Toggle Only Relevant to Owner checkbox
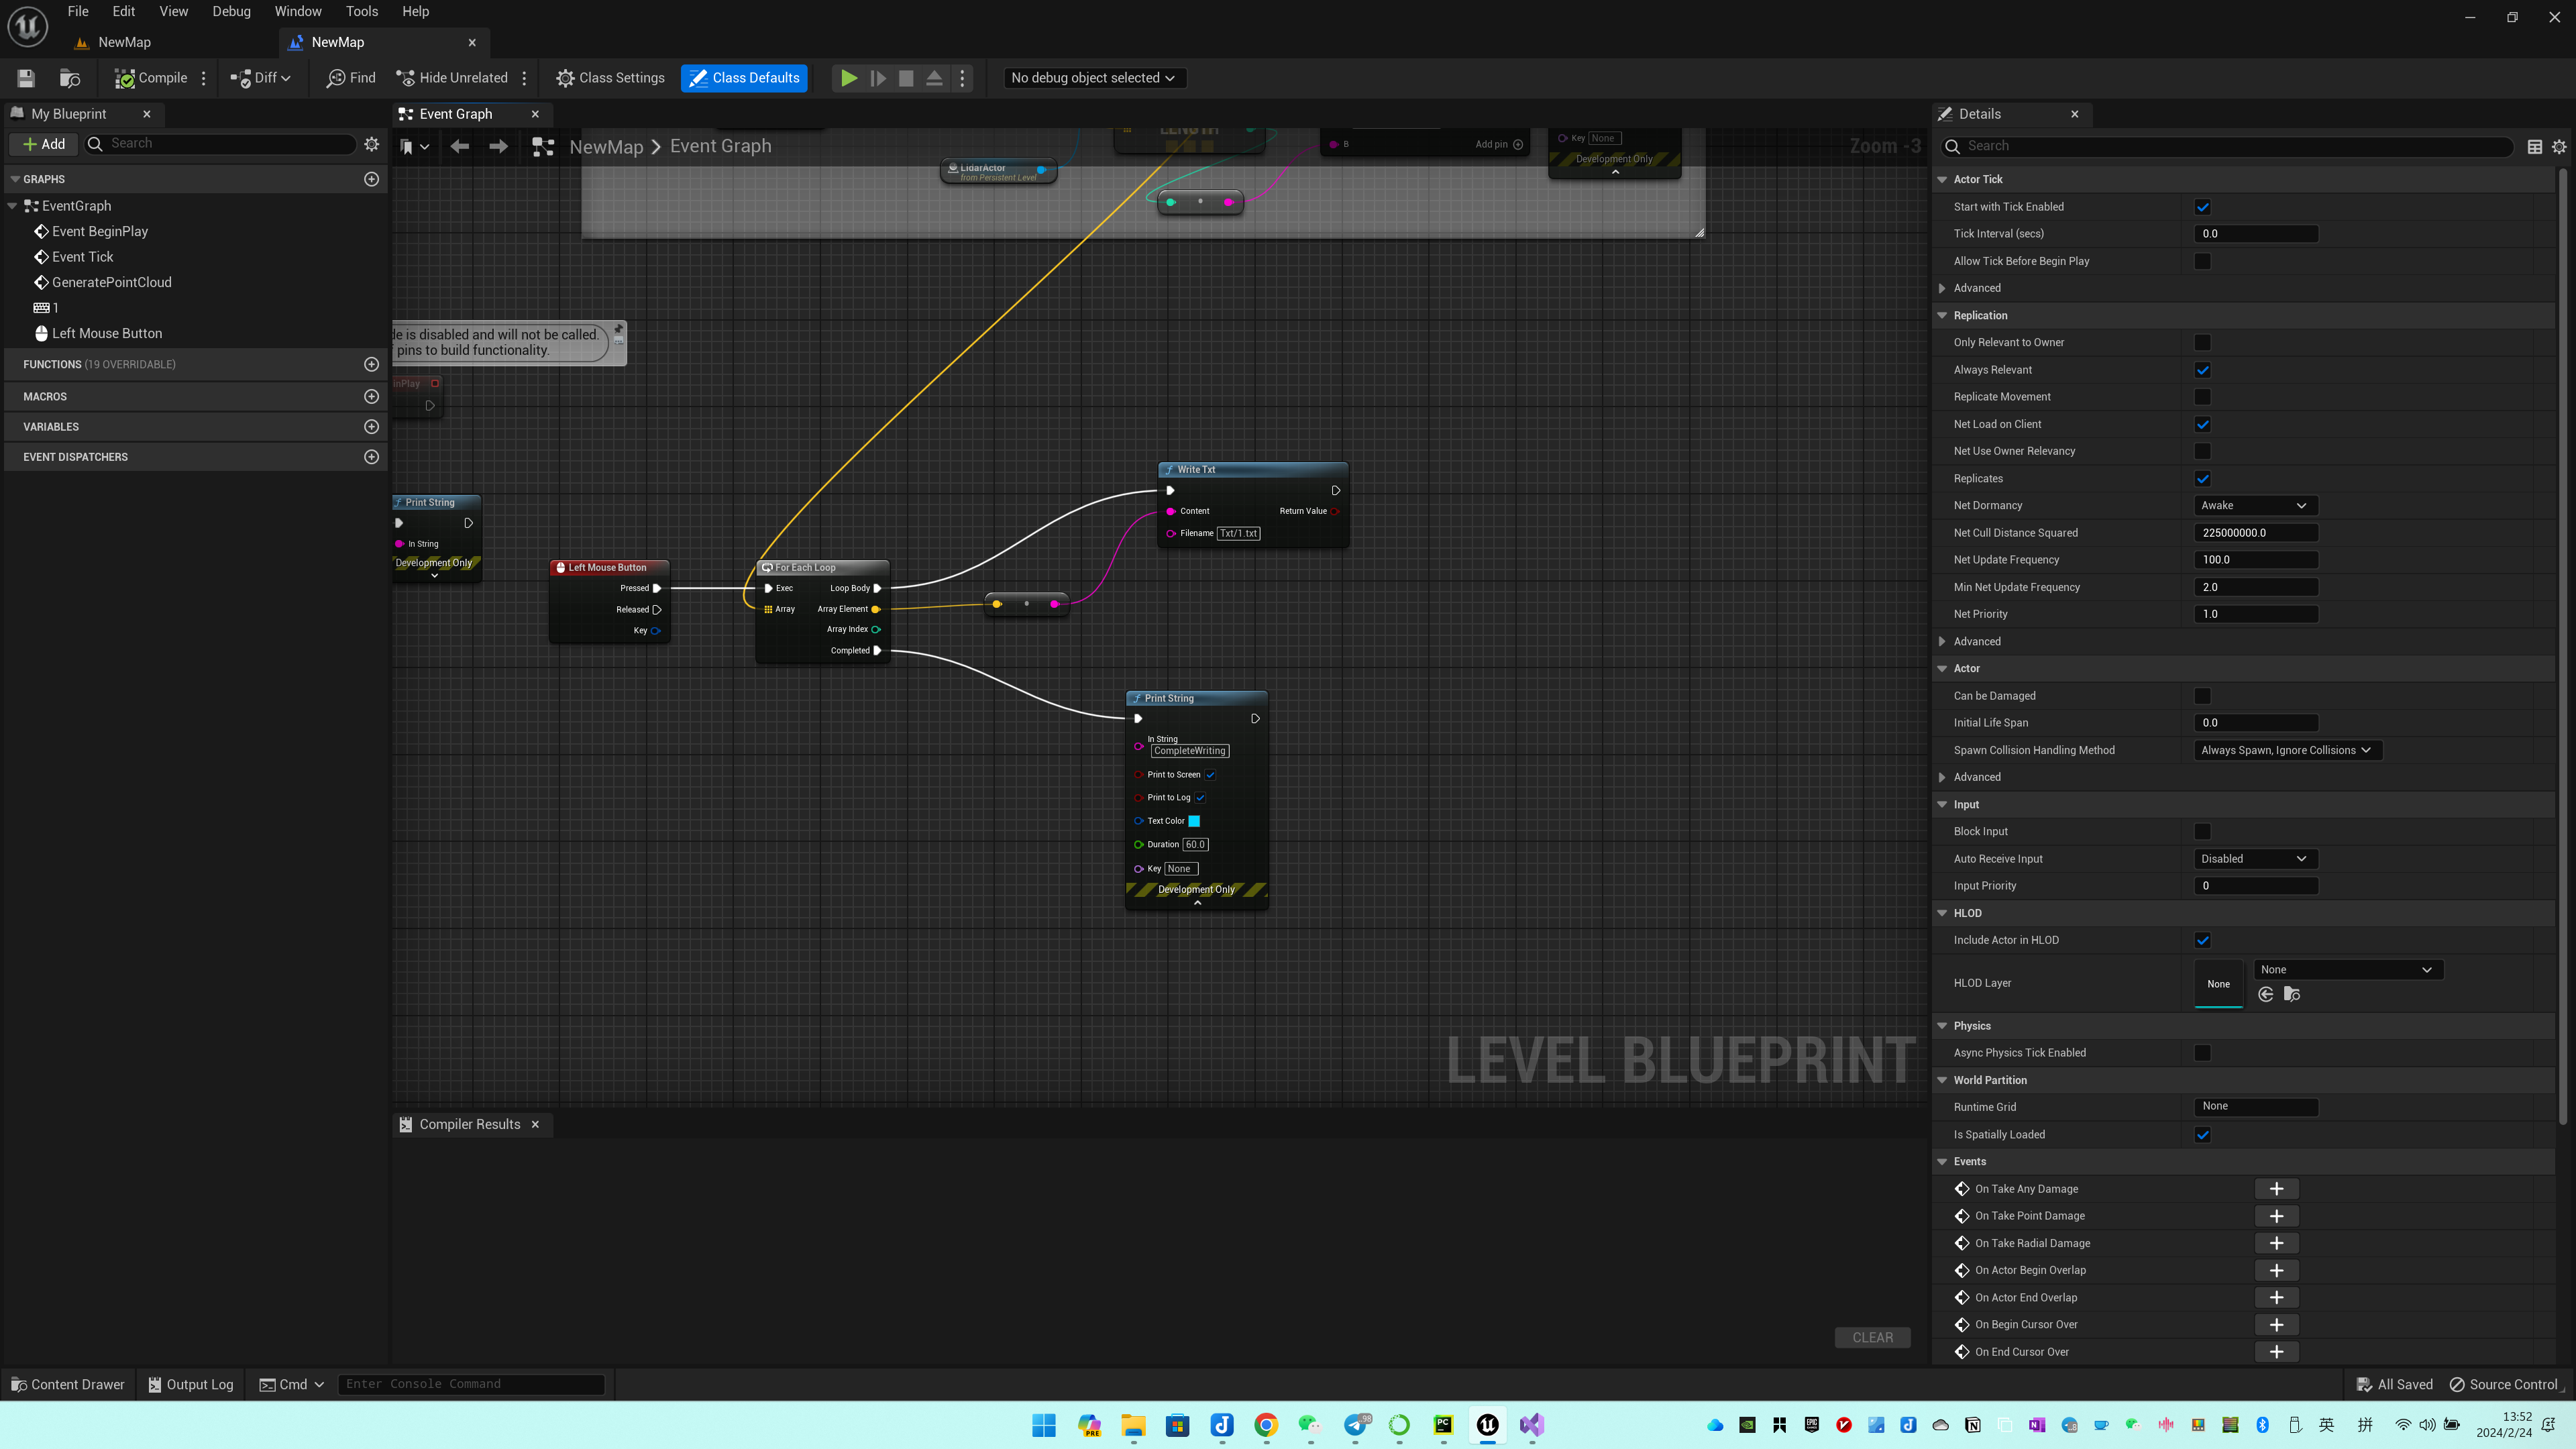The width and height of the screenshot is (2576, 1449). tap(2202, 342)
